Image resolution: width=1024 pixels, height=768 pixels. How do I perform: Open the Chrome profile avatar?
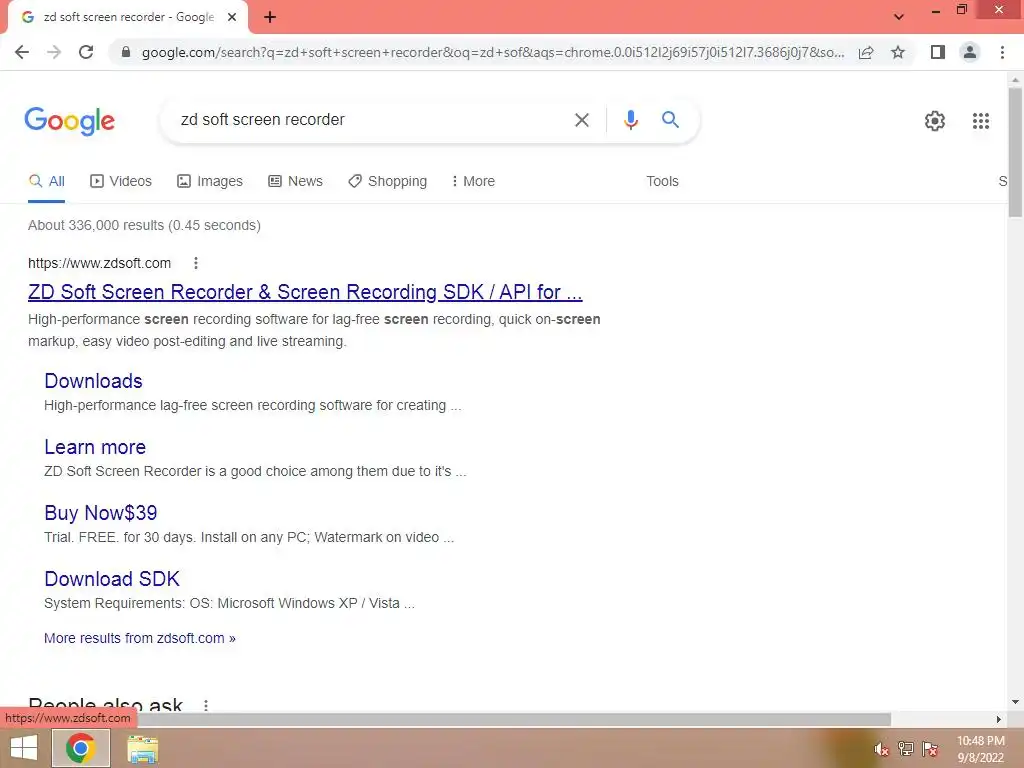pos(970,52)
